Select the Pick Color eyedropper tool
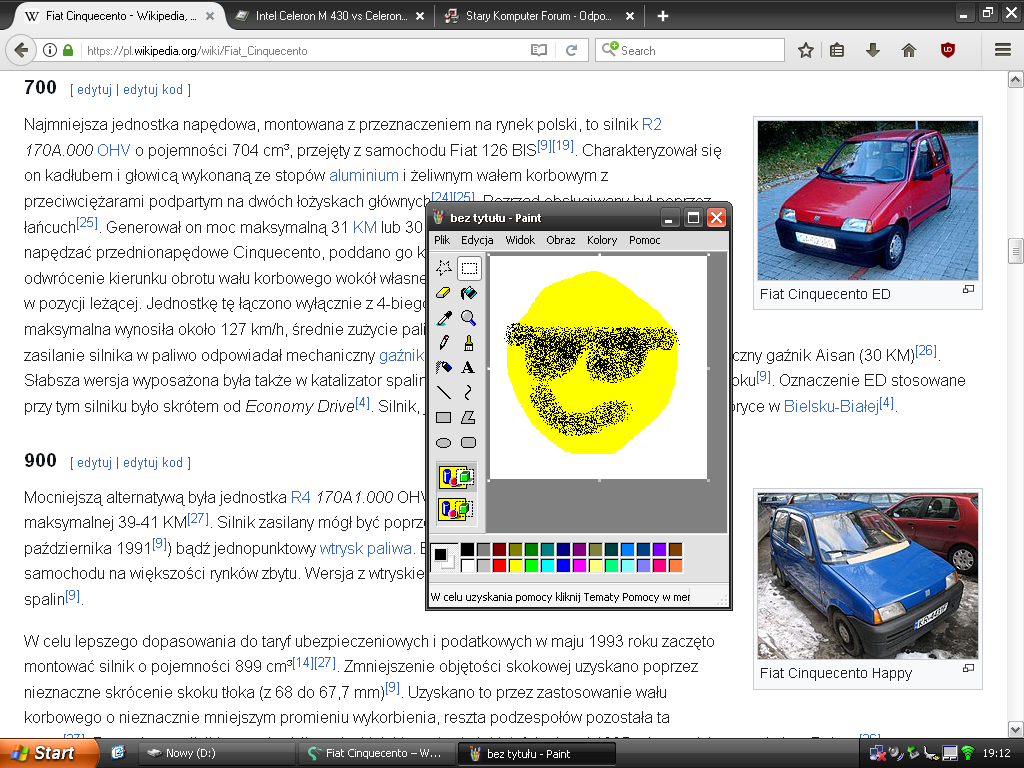The width and height of the screenshot is (1024, 768). pyautogui.click(x=443, y=318)
